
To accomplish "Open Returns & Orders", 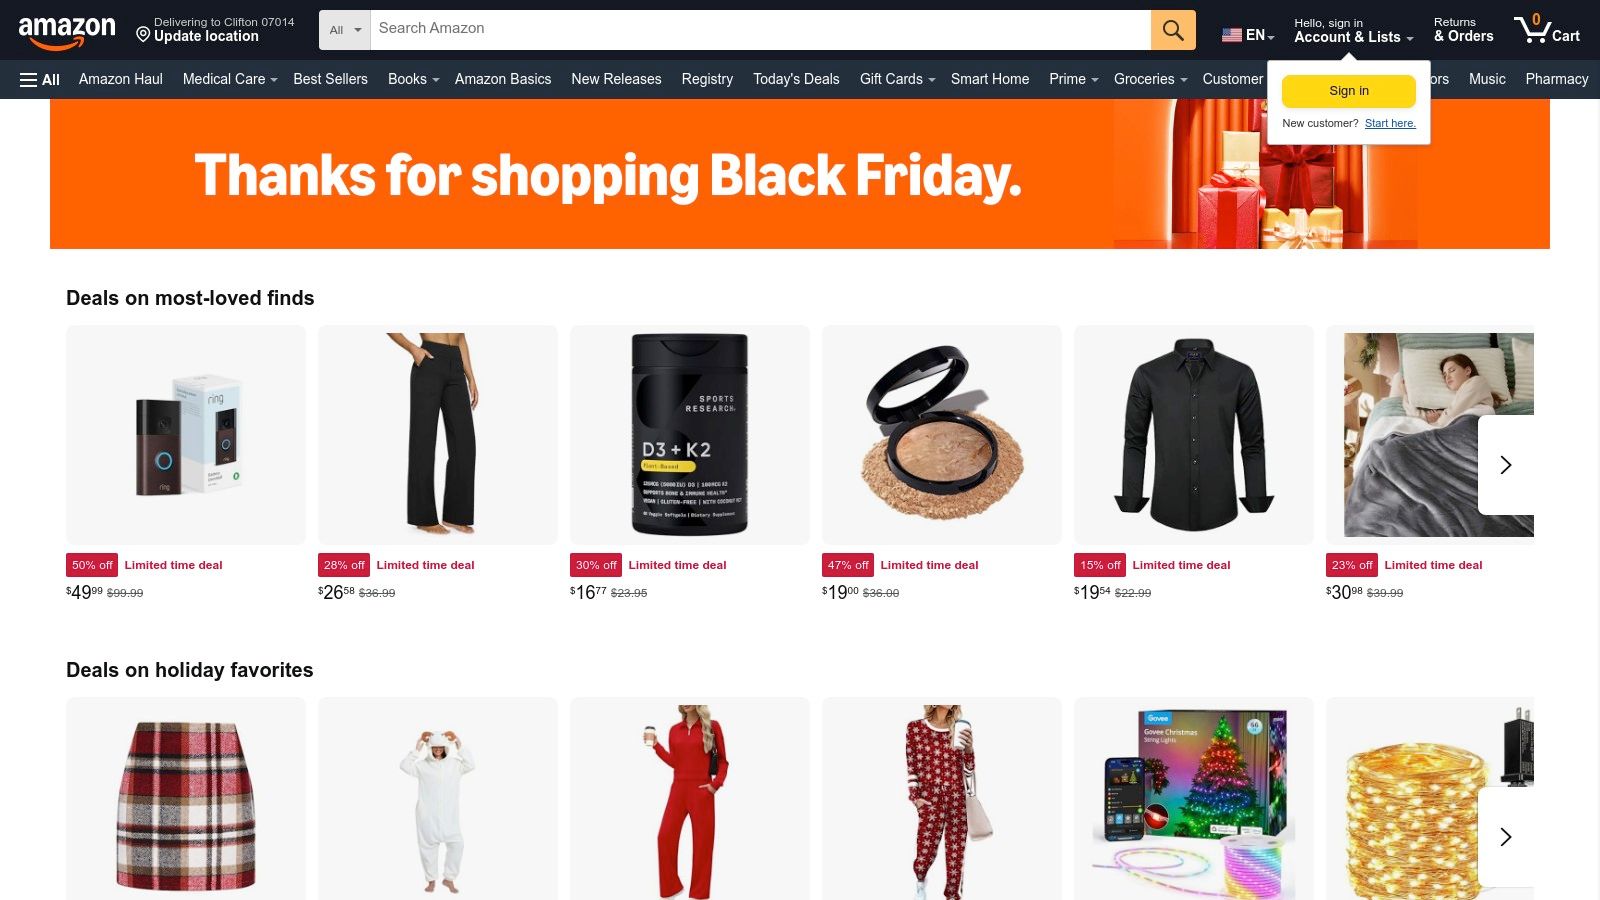I will click(x=1463, y=30).
